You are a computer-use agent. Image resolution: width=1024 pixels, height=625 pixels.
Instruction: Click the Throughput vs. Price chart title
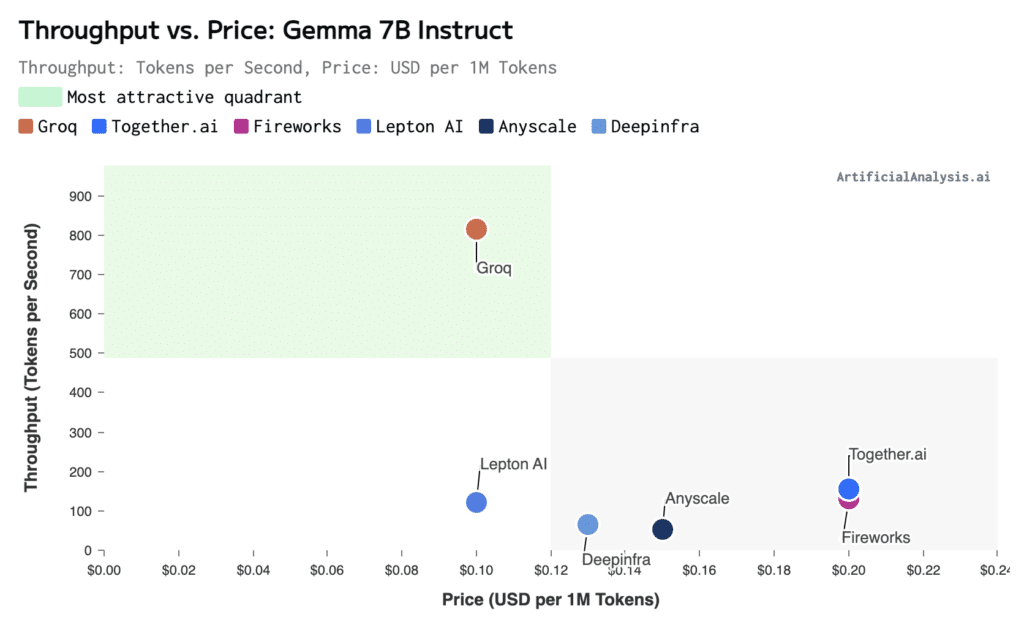[x=266, y=31]
